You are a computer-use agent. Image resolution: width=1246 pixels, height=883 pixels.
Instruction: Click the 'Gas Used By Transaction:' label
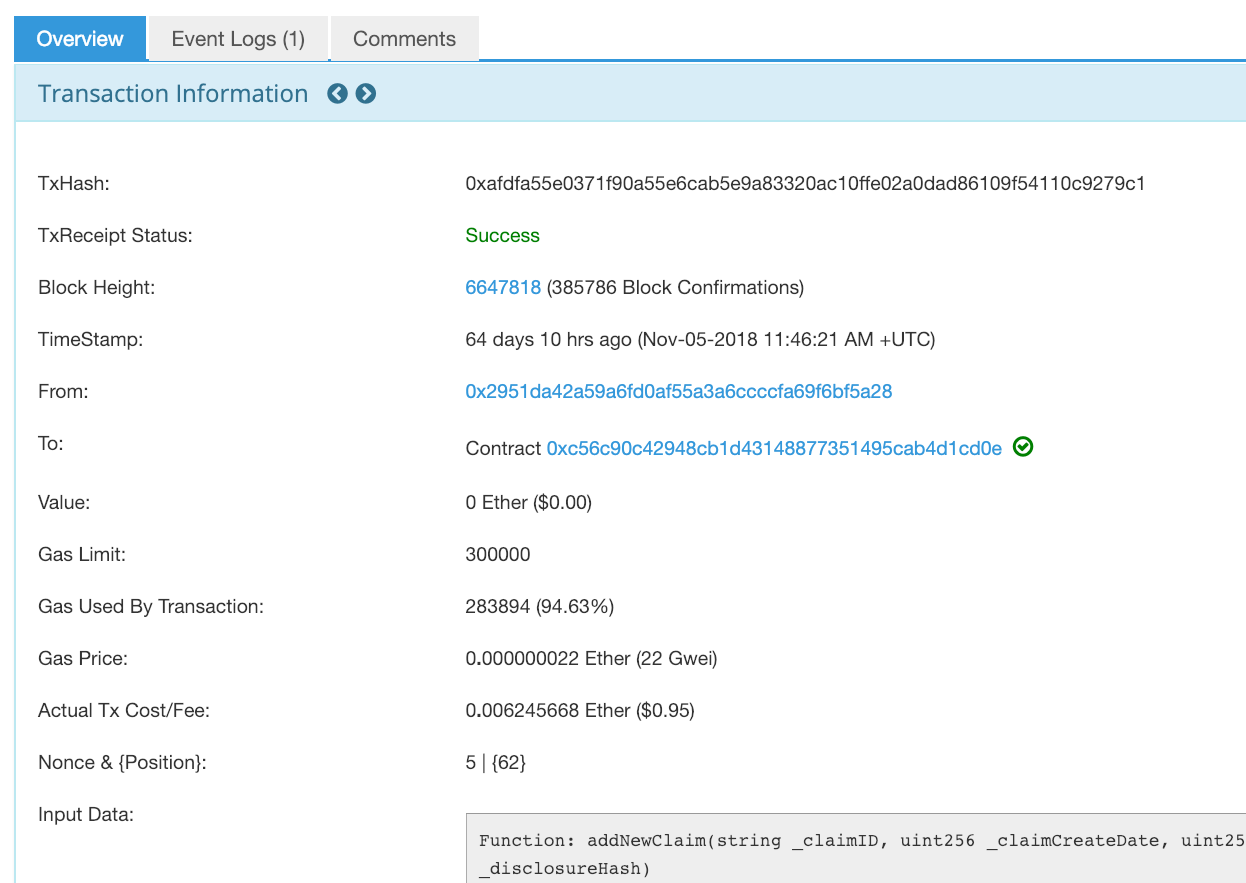point(151,606)
